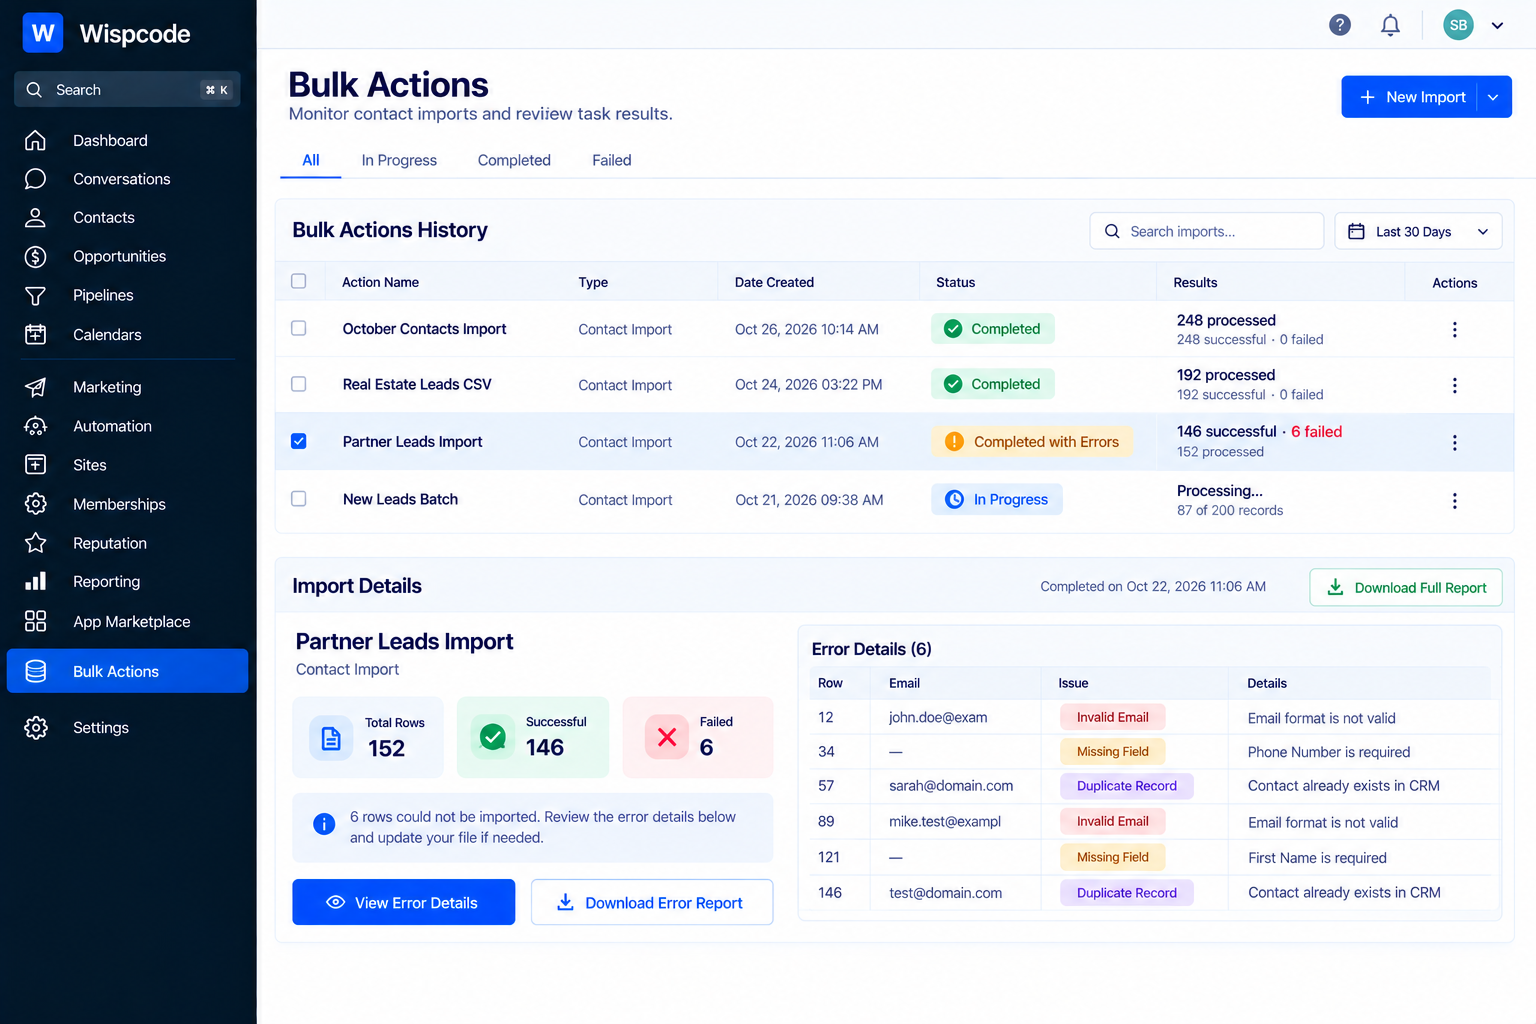Uncheck the Partner Leads Import checkbox
Viewport: 1536px width, 1024px height.
(x=298, y=441)
